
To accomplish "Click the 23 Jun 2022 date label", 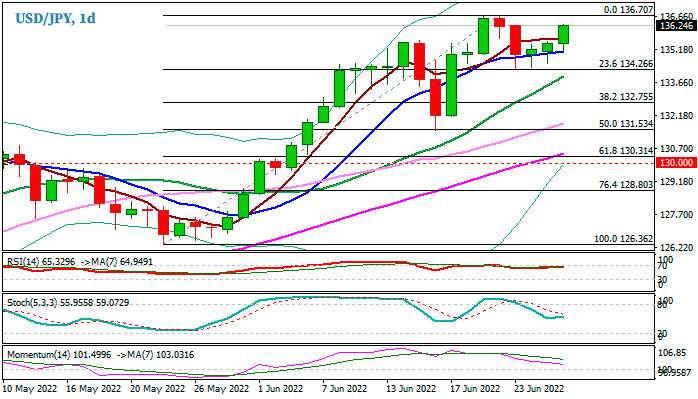I will click(x=539, y=389).
